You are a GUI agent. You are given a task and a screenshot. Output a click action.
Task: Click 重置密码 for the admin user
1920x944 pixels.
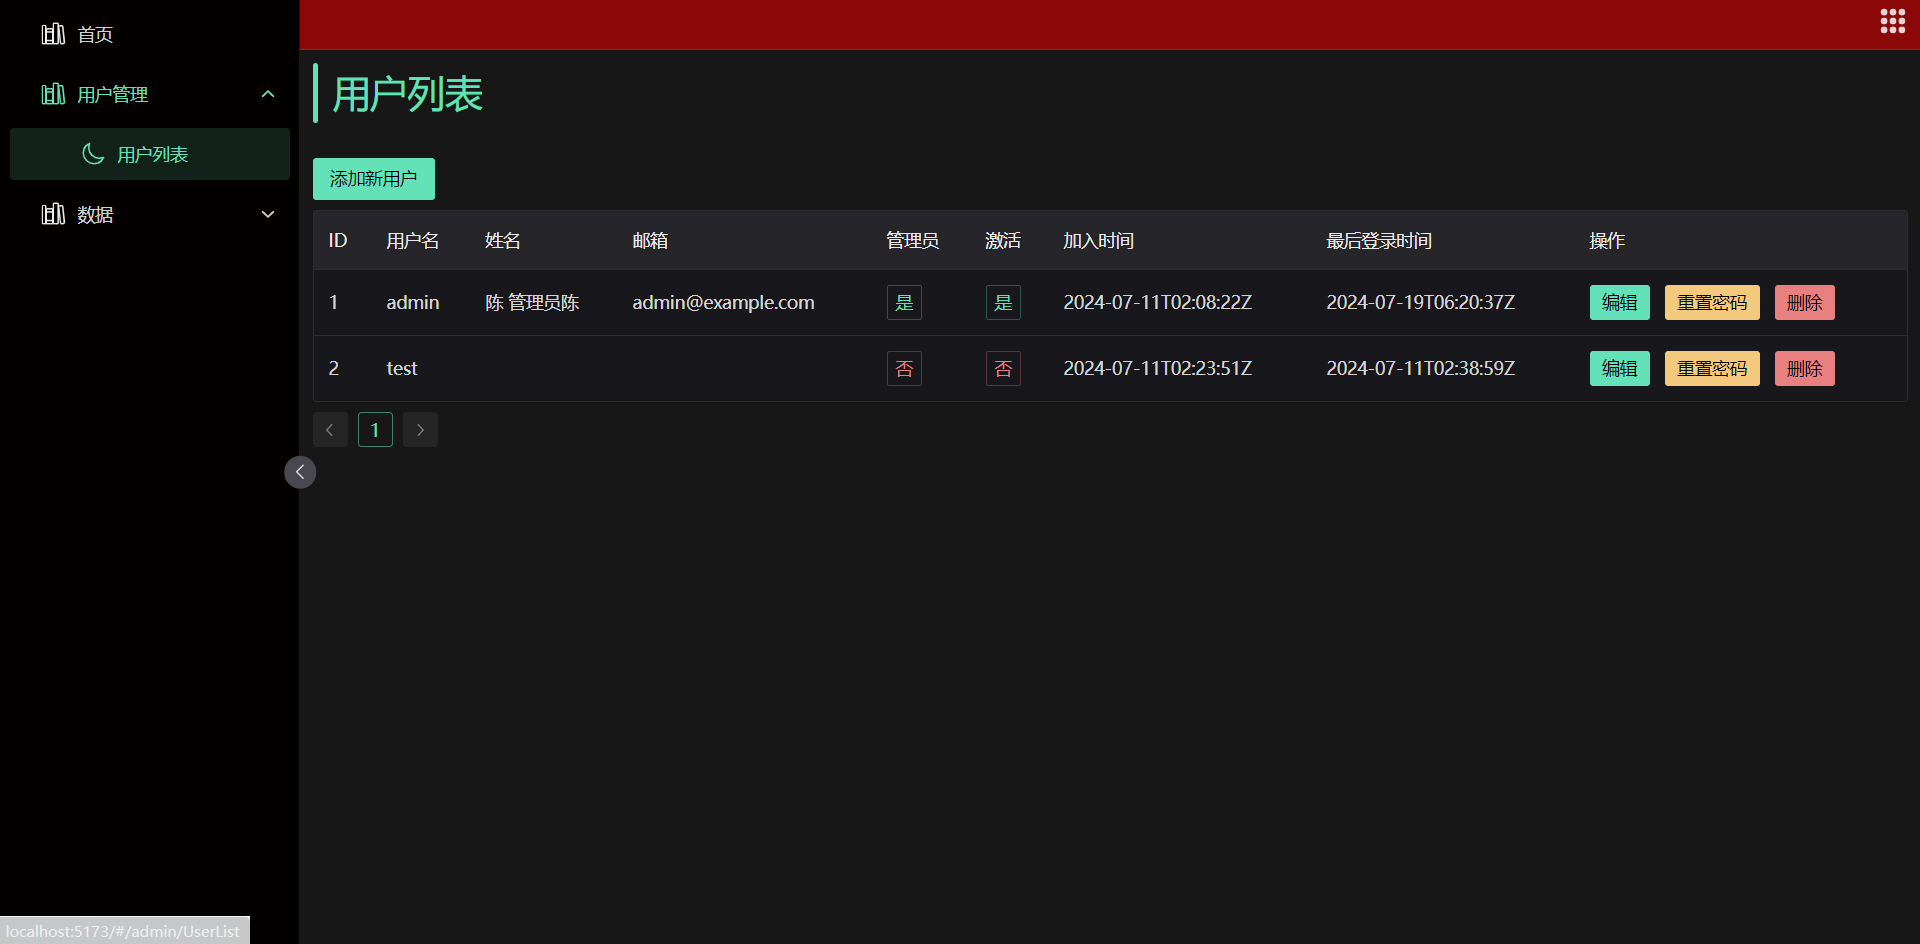coord(1712,302)
